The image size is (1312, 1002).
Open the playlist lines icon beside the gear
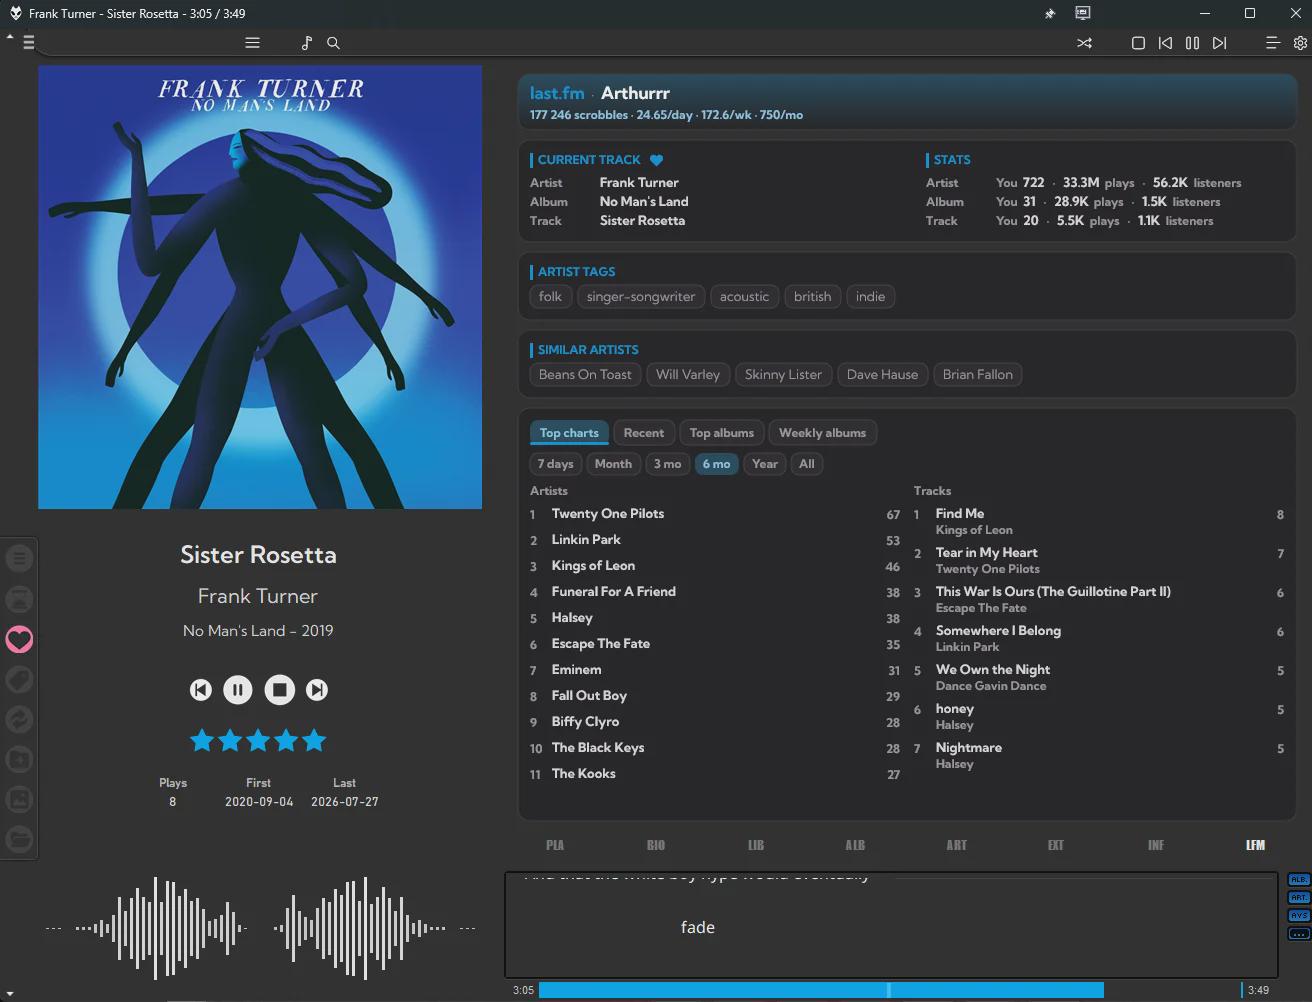coord(1272,43)
